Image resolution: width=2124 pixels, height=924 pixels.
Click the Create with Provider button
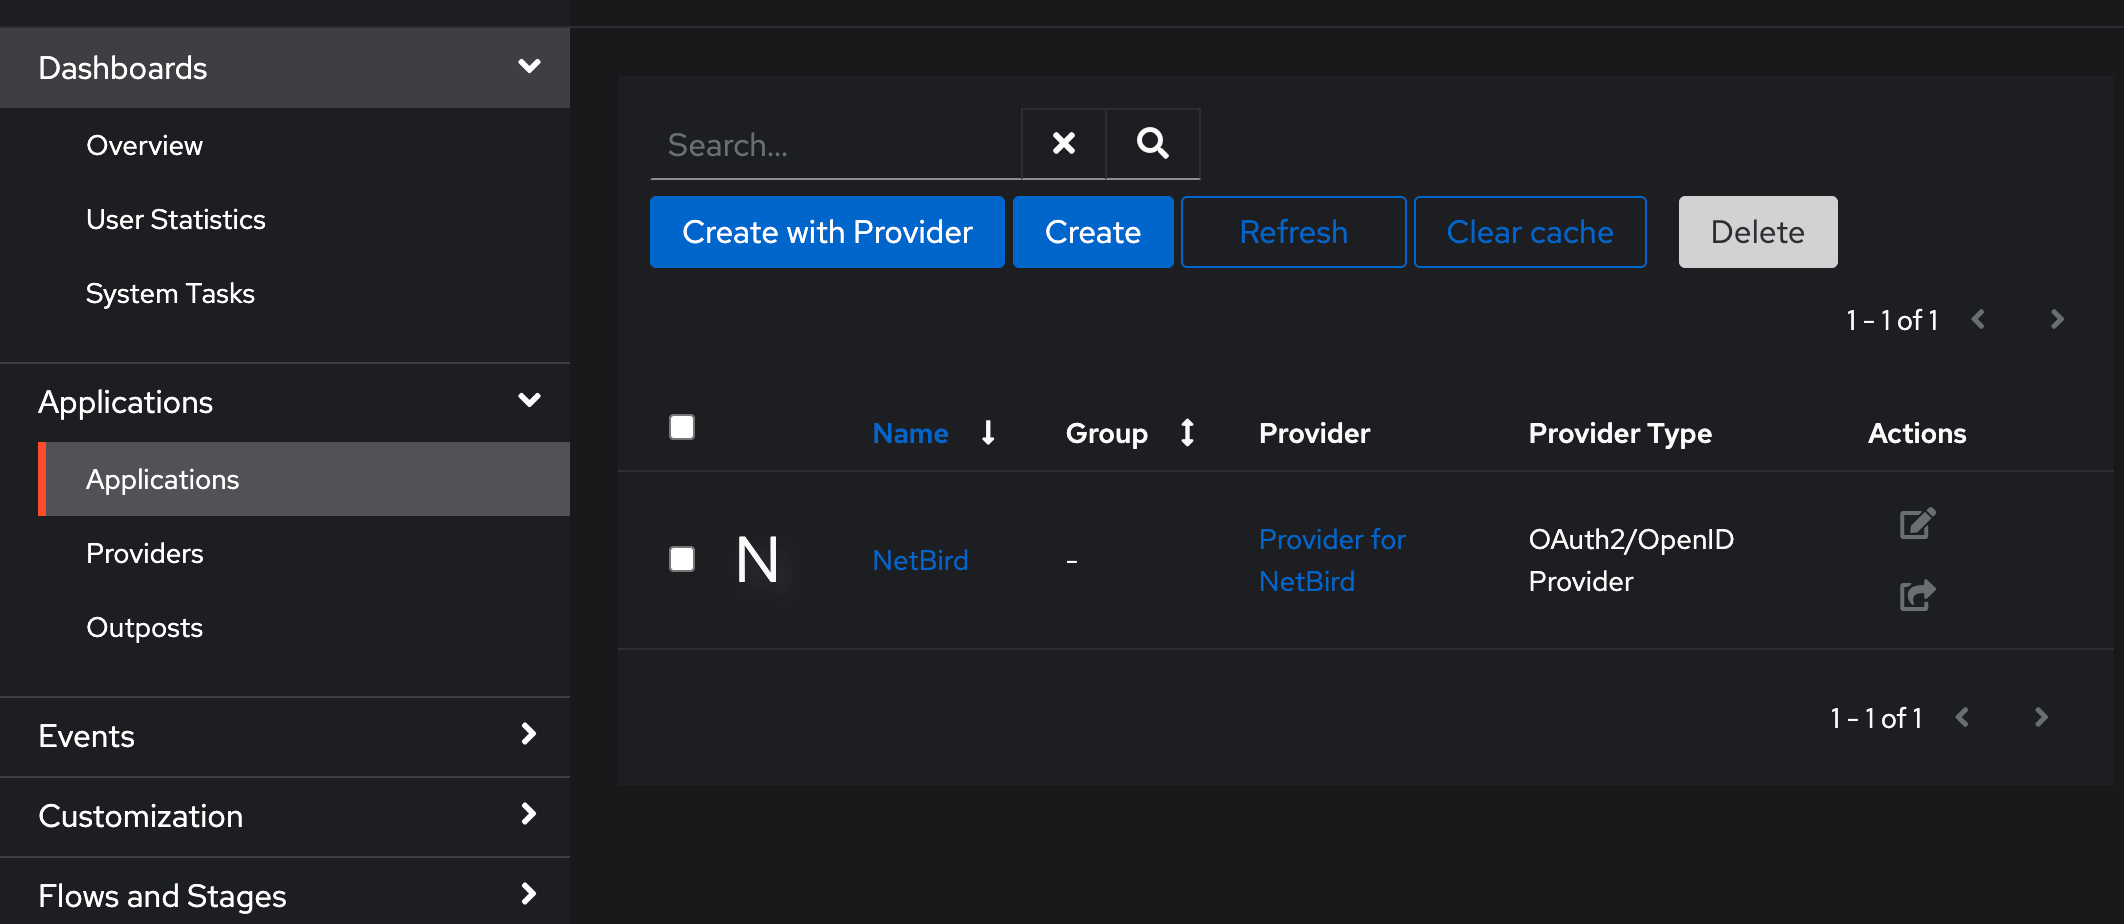point(826,231)
